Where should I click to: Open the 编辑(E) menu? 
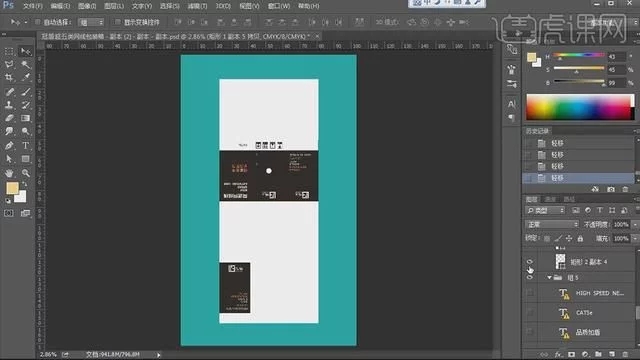click(x=60, y=6)
